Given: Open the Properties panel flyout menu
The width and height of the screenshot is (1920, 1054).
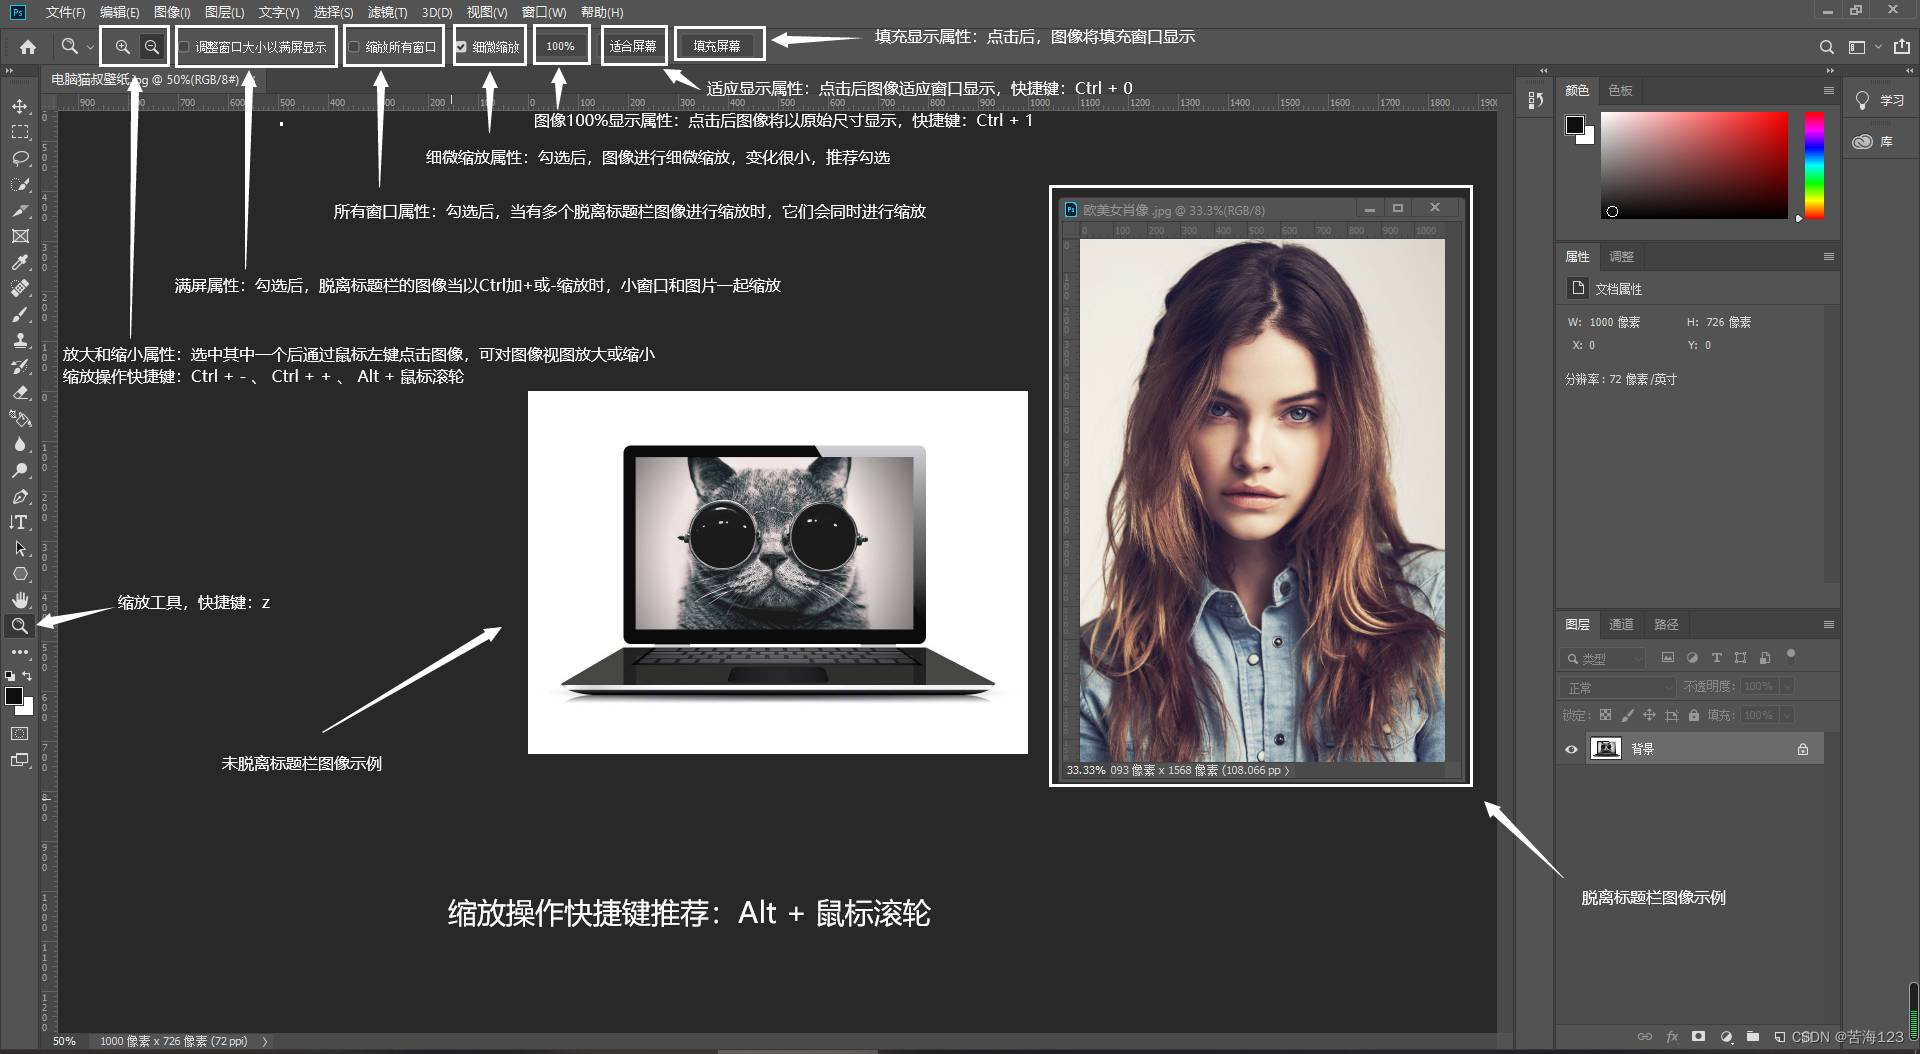Looking at the screenshot, I should point(1828,257).
